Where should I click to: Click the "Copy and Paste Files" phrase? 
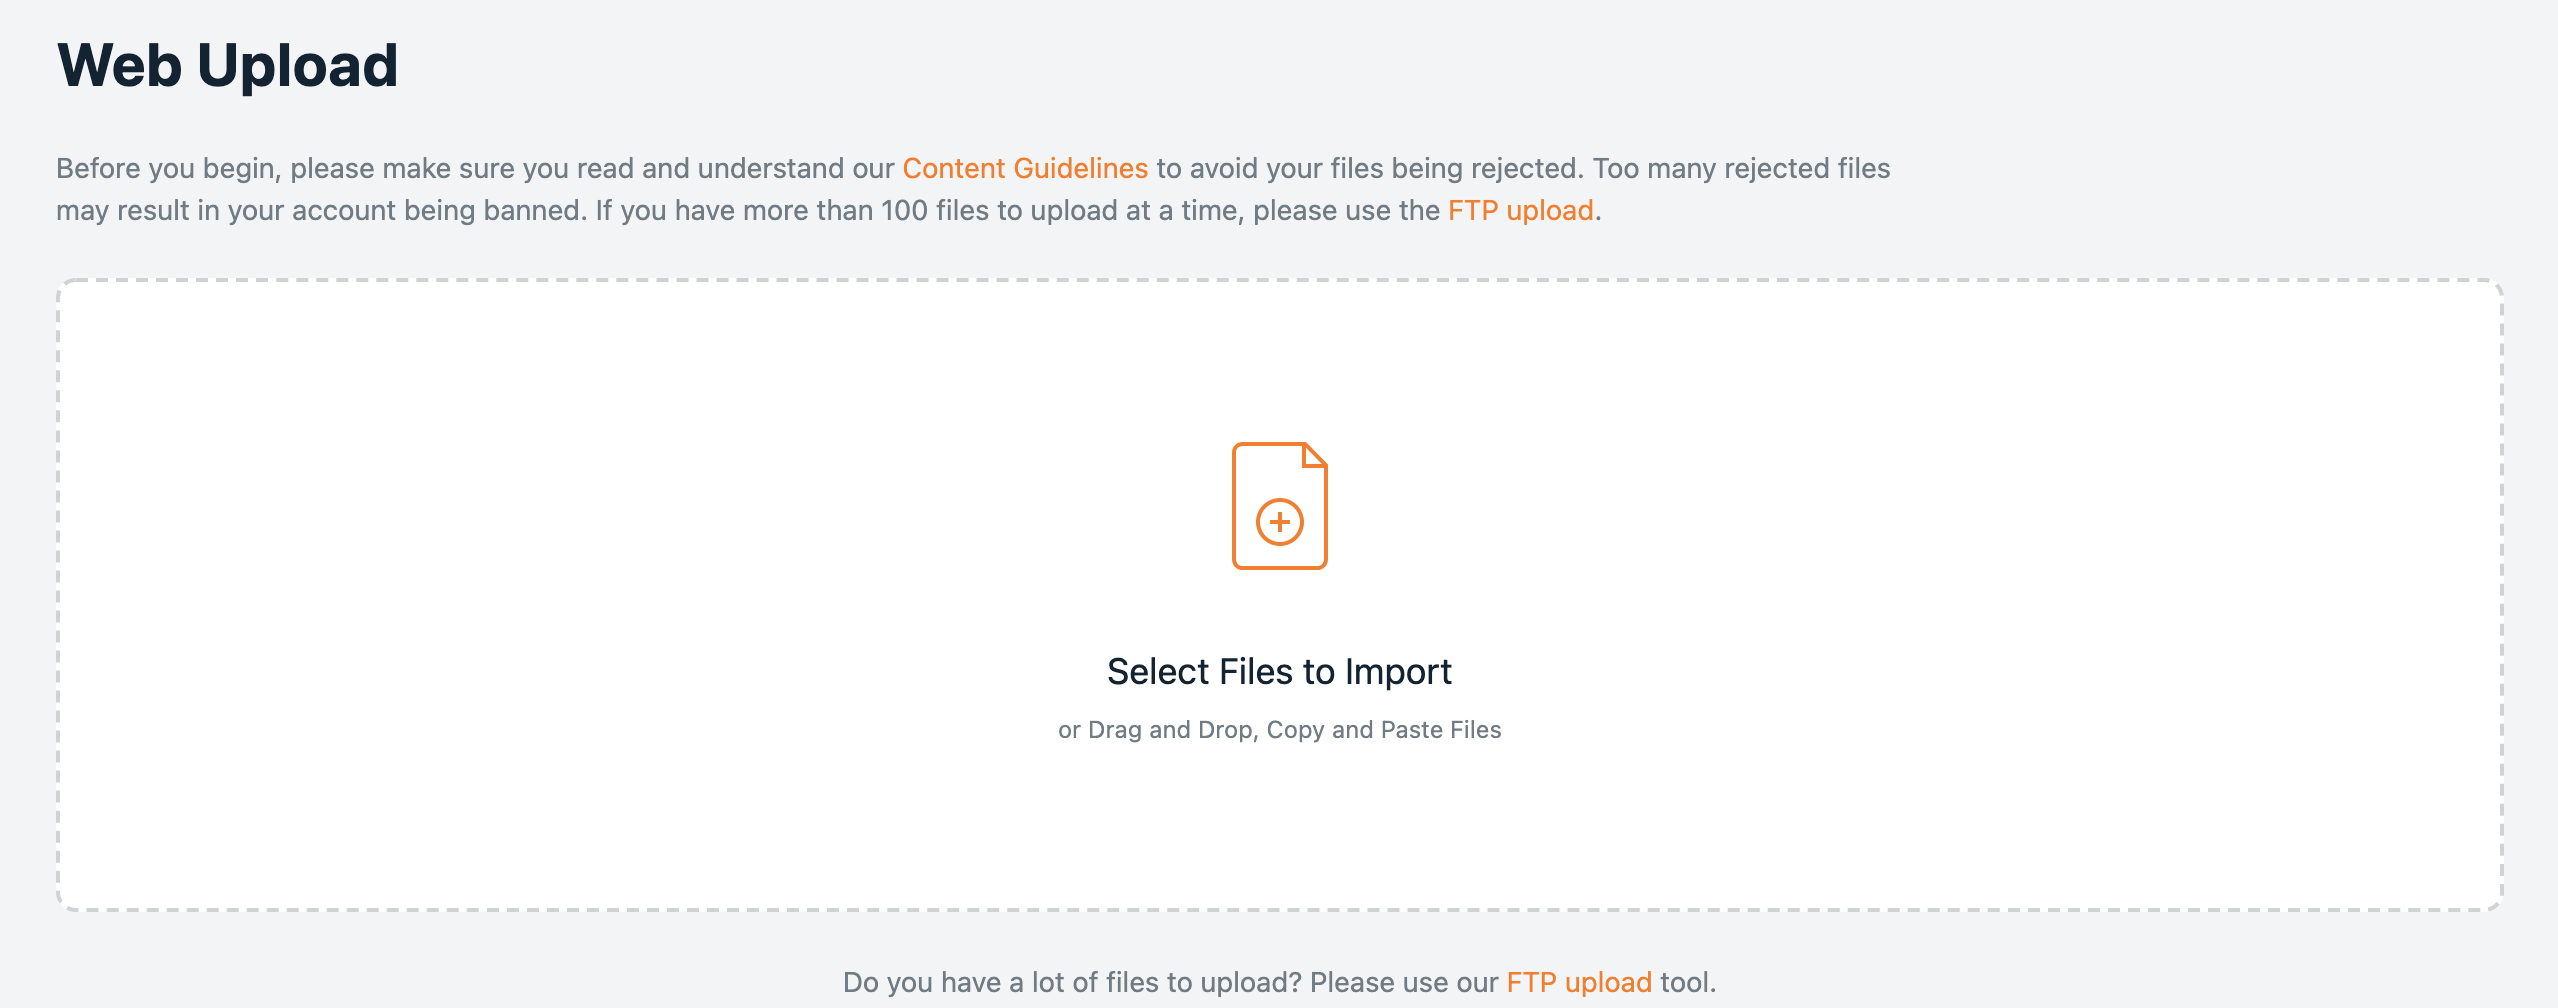[1384, 730]
